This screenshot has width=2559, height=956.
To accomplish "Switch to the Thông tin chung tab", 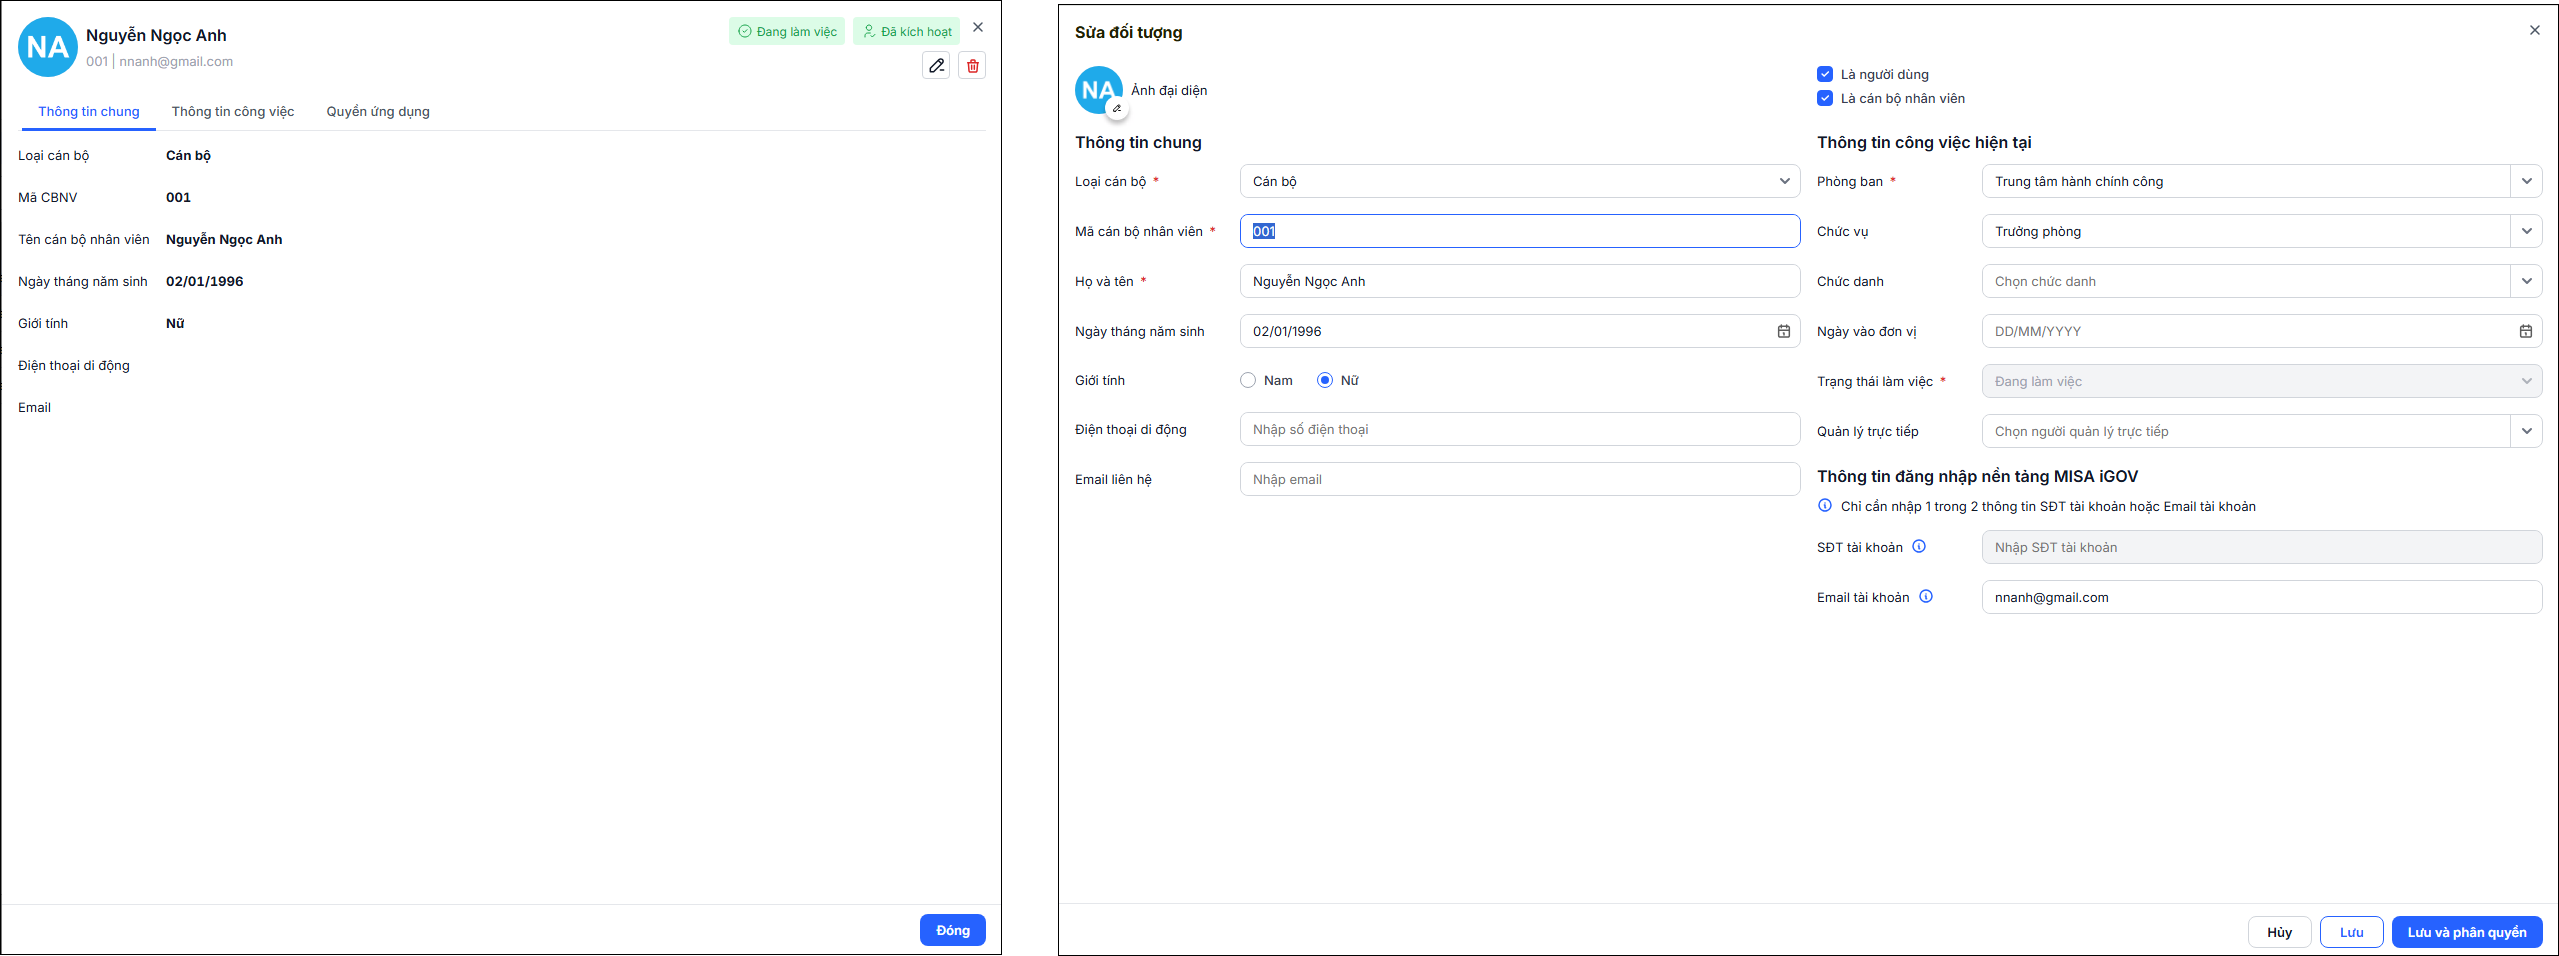I will (x=89, y=112).
